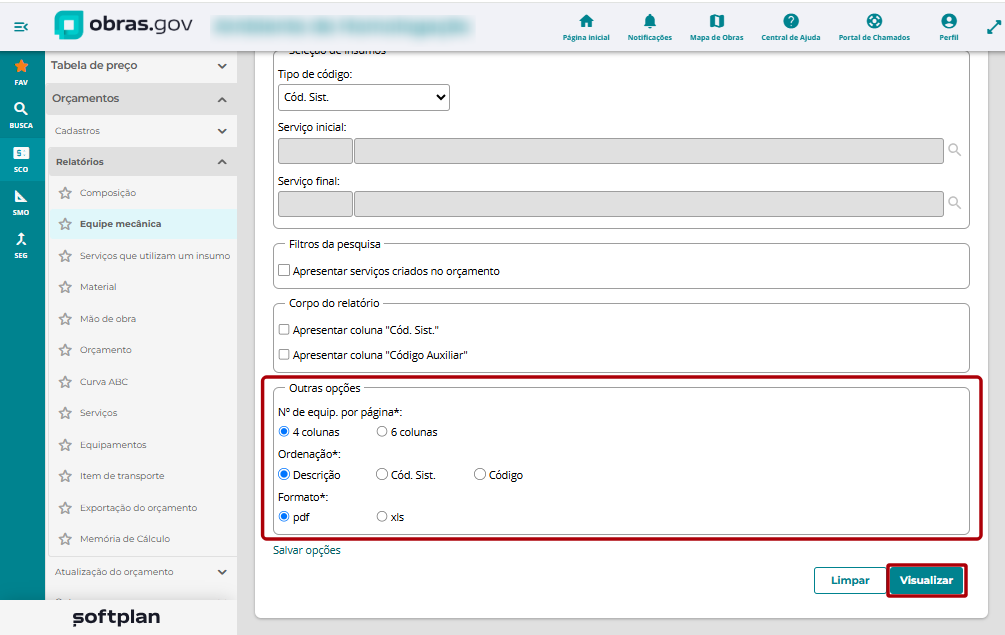Expand the Cadastros submenu
Viewport: 1005px width, 635px height.
[141, 131]
